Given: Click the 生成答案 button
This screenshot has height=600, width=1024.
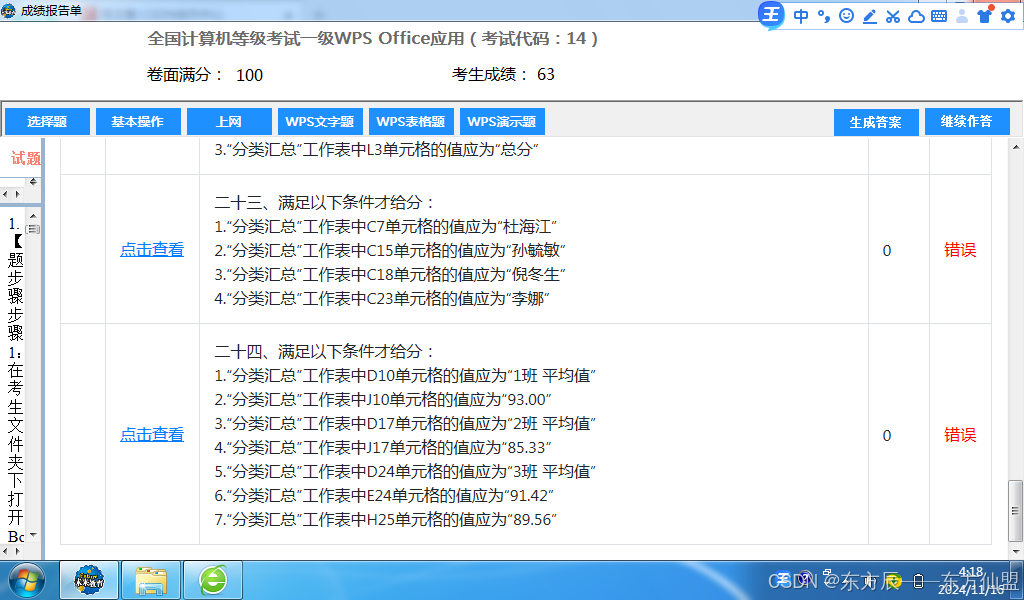Looking at the screenshot, I should point(876,122).
